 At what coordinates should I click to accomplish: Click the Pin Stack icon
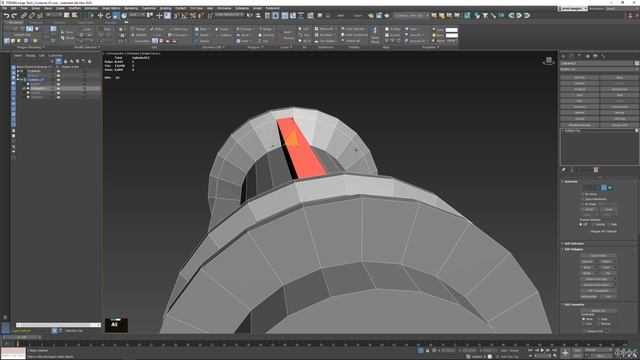click(564, 170)
